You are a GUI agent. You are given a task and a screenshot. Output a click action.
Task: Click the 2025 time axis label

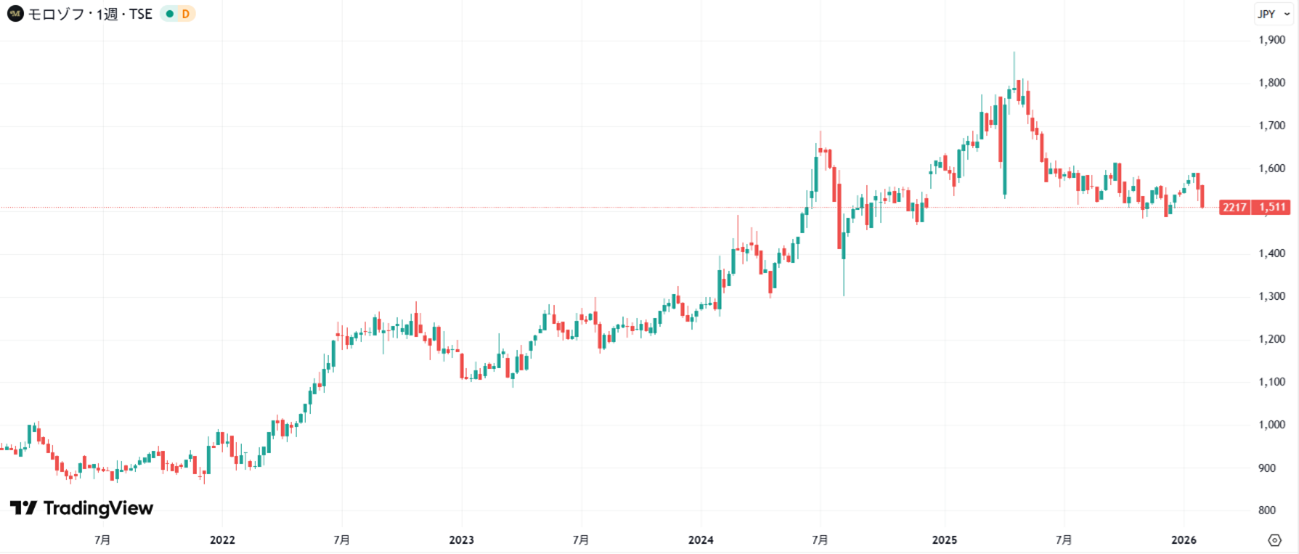click(x=945, y=540)
